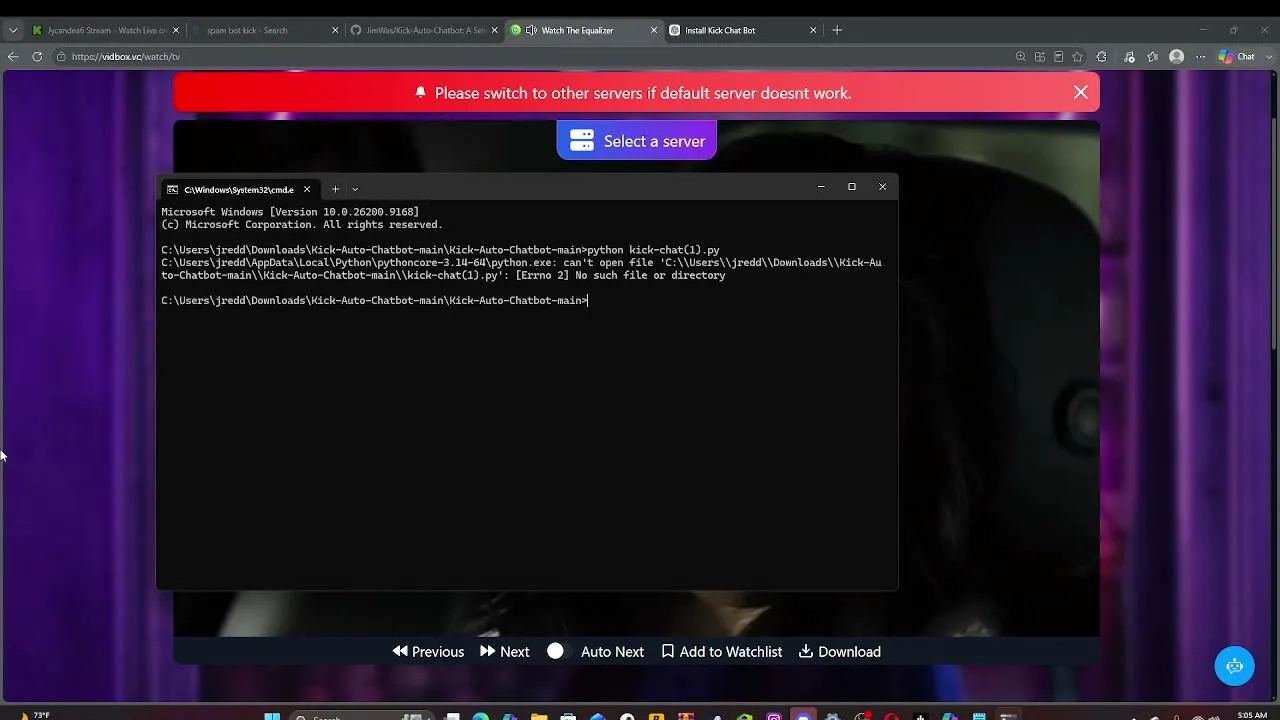Viewport: 1280px width, 720px height.
Task: Minimize the Command Prompt window
Action: [x=821, y=187]
